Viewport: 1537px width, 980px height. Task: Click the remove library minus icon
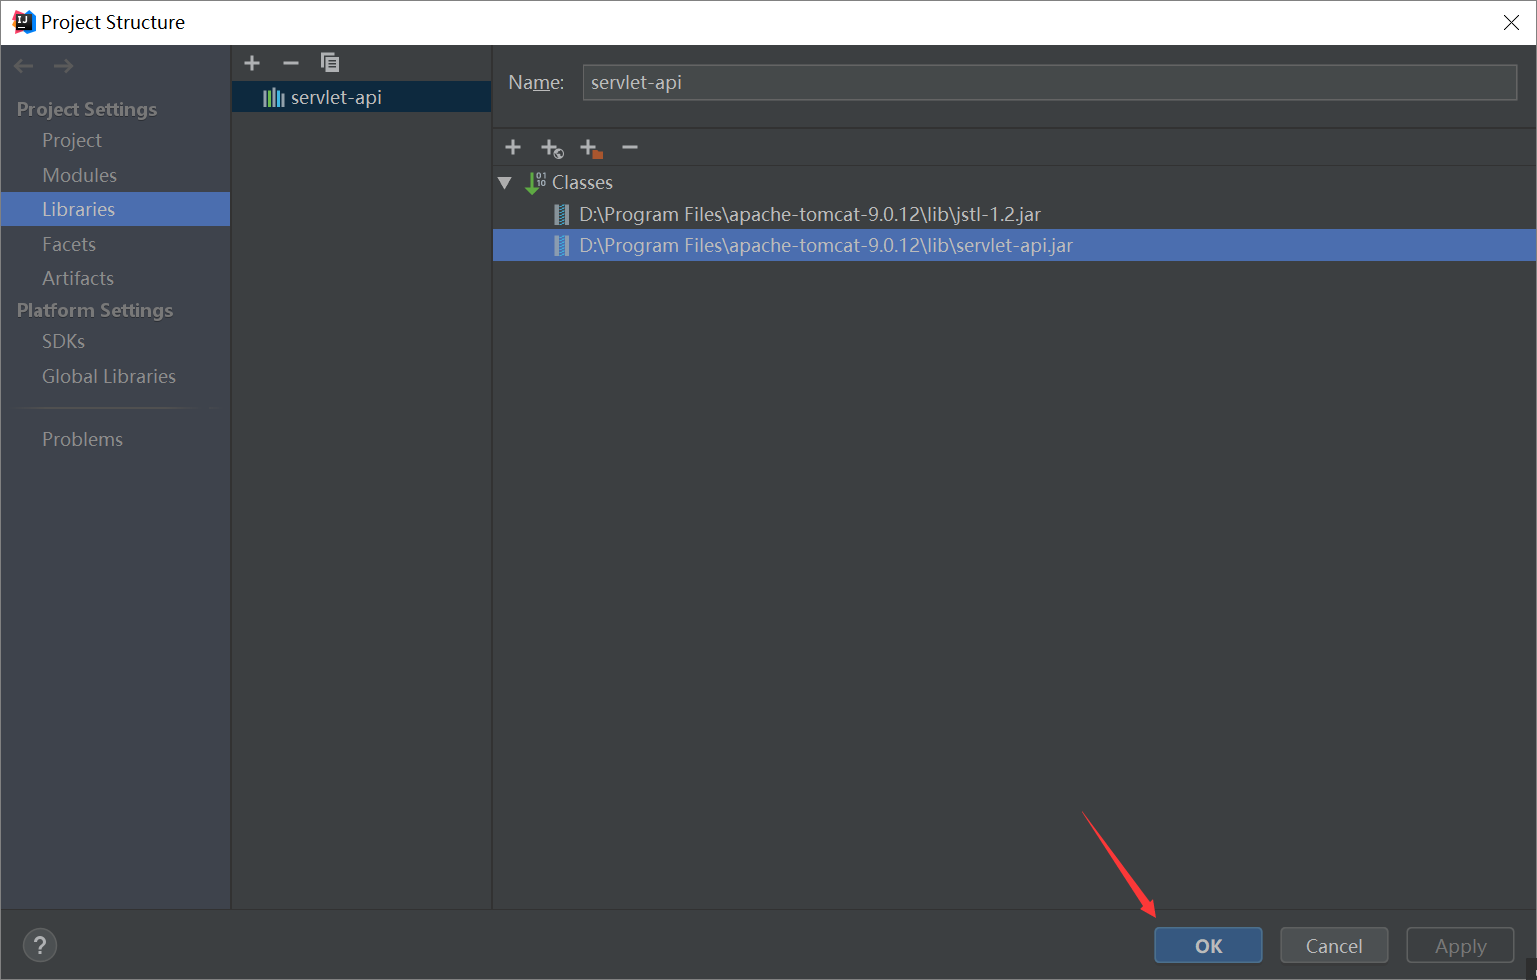click(x=290, y=62)
